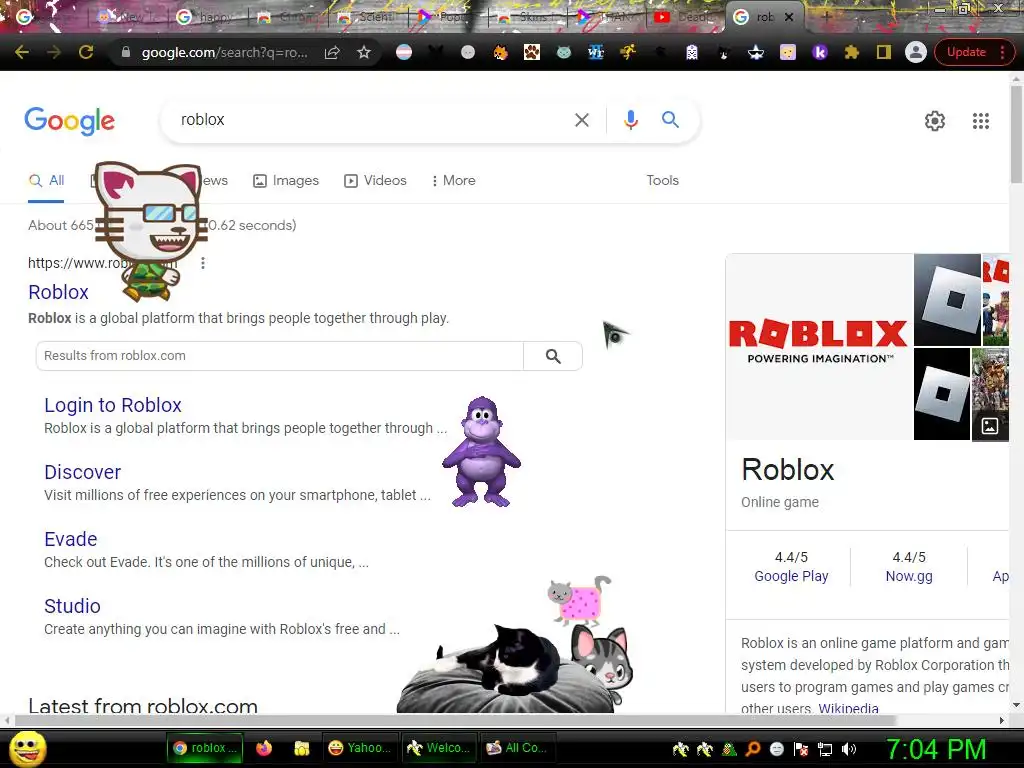1024x768 pixels.
Task: Click the blue magnifier search button
Action: (670, 120)
